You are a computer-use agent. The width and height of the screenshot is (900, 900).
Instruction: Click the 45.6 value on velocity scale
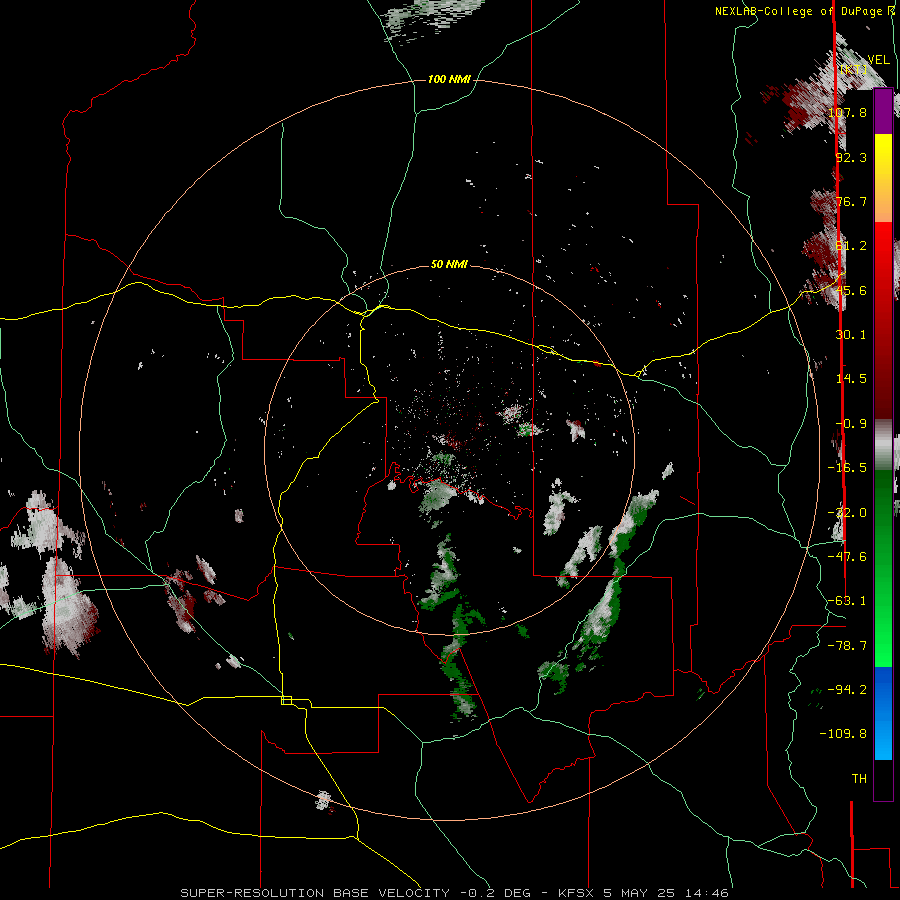click(x=851, y=290)
